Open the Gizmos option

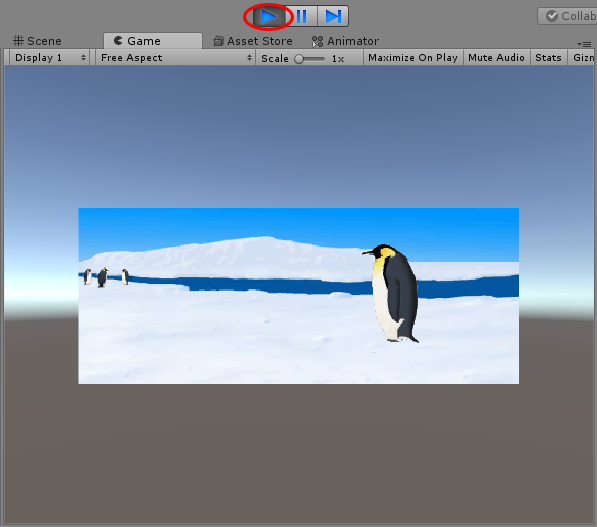pos(582,58)
